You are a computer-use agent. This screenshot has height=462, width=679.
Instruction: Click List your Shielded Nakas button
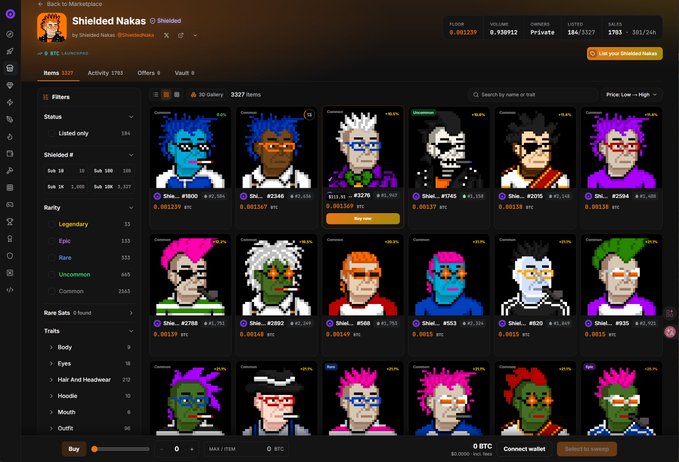(624, 53)
